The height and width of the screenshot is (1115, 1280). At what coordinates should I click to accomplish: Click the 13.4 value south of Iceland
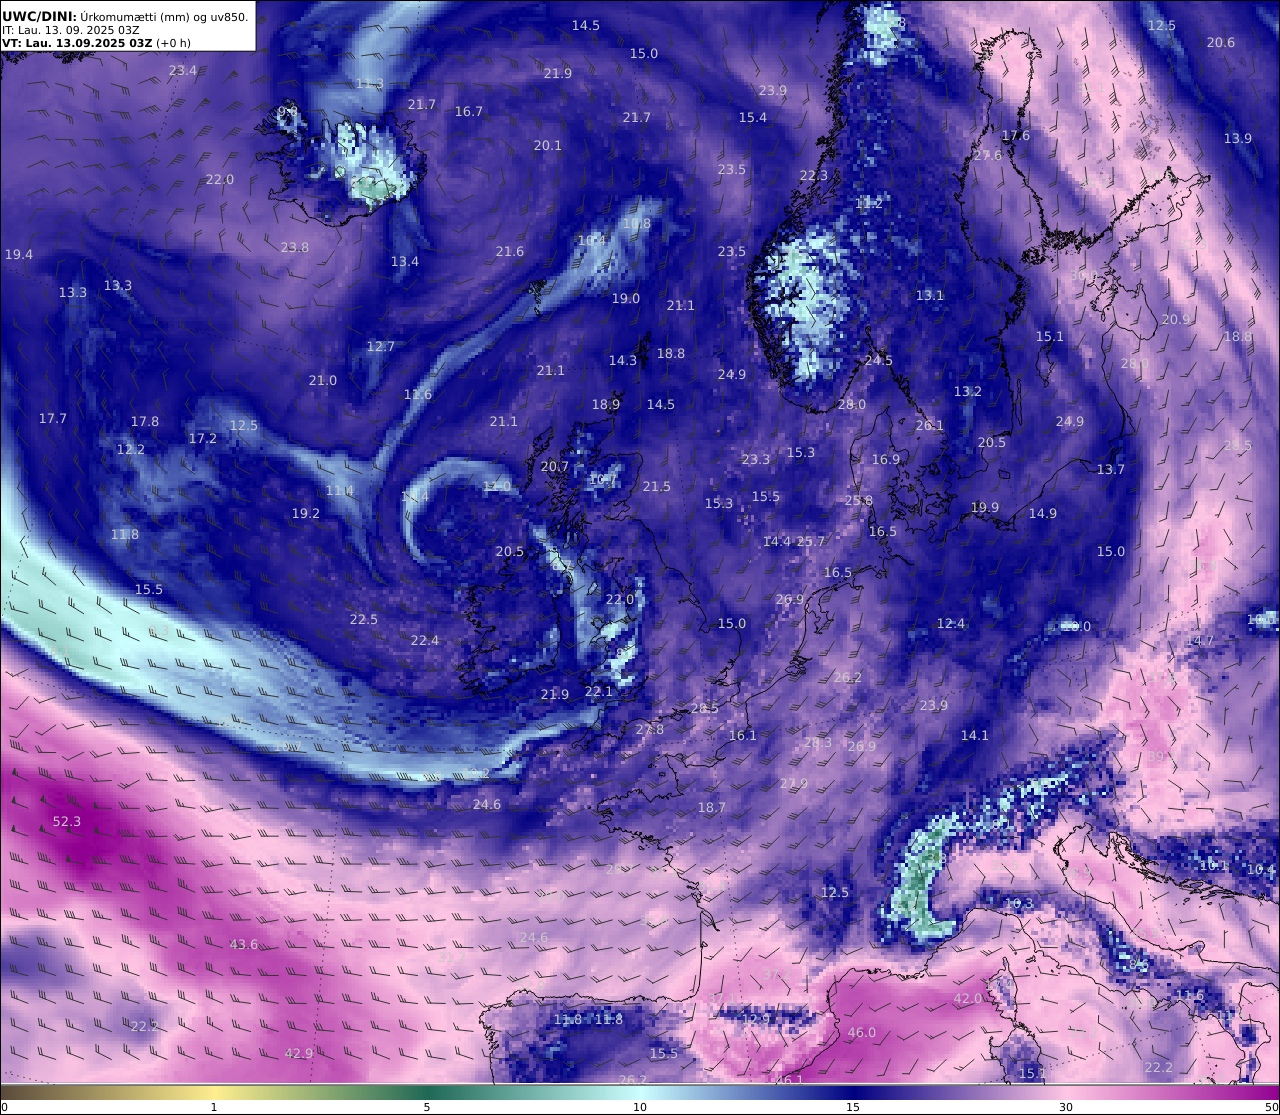[x=405, y=261]
